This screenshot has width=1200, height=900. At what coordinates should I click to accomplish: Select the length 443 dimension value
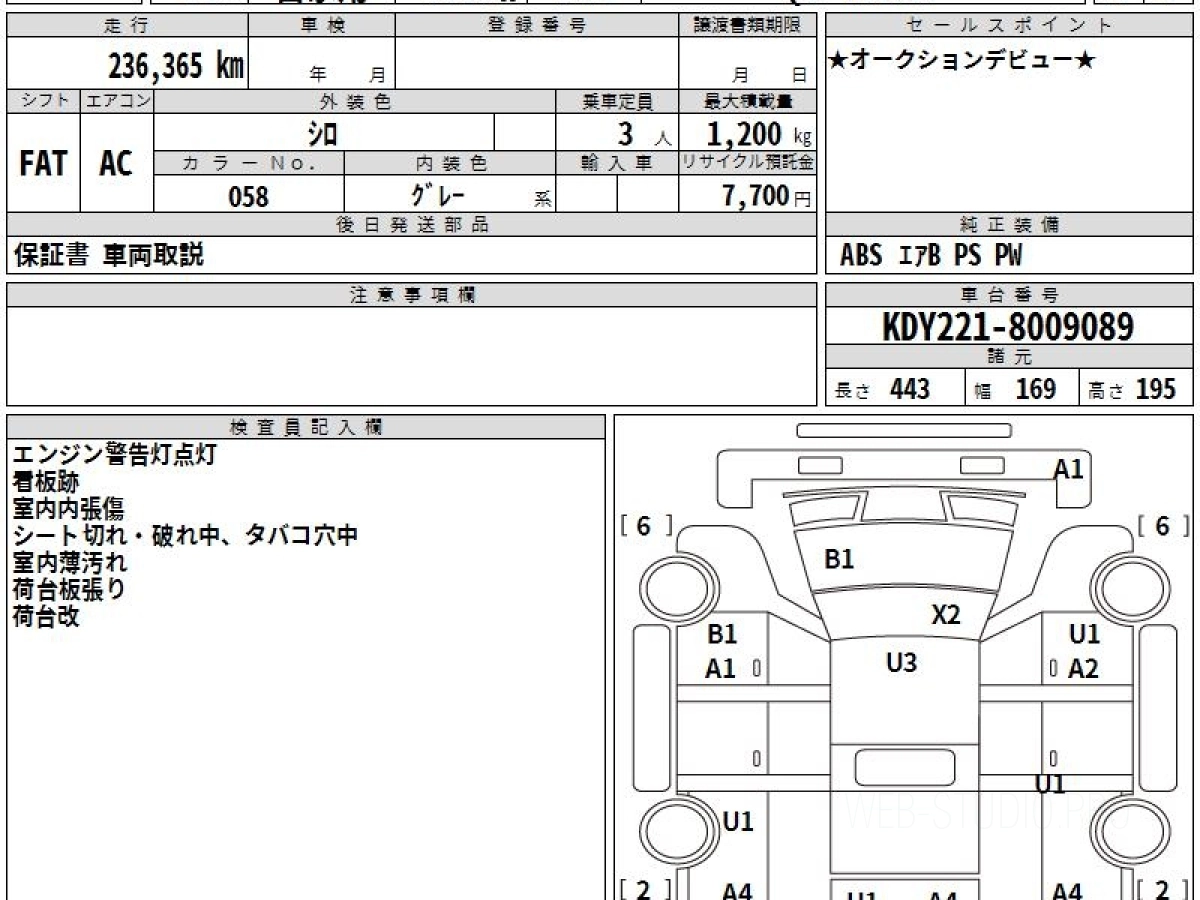[910, 389]
